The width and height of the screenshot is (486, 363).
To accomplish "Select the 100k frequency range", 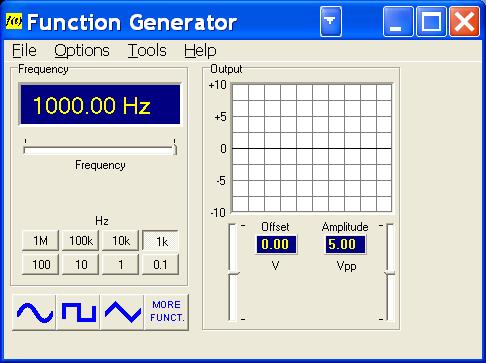I will tap(80, 240).
